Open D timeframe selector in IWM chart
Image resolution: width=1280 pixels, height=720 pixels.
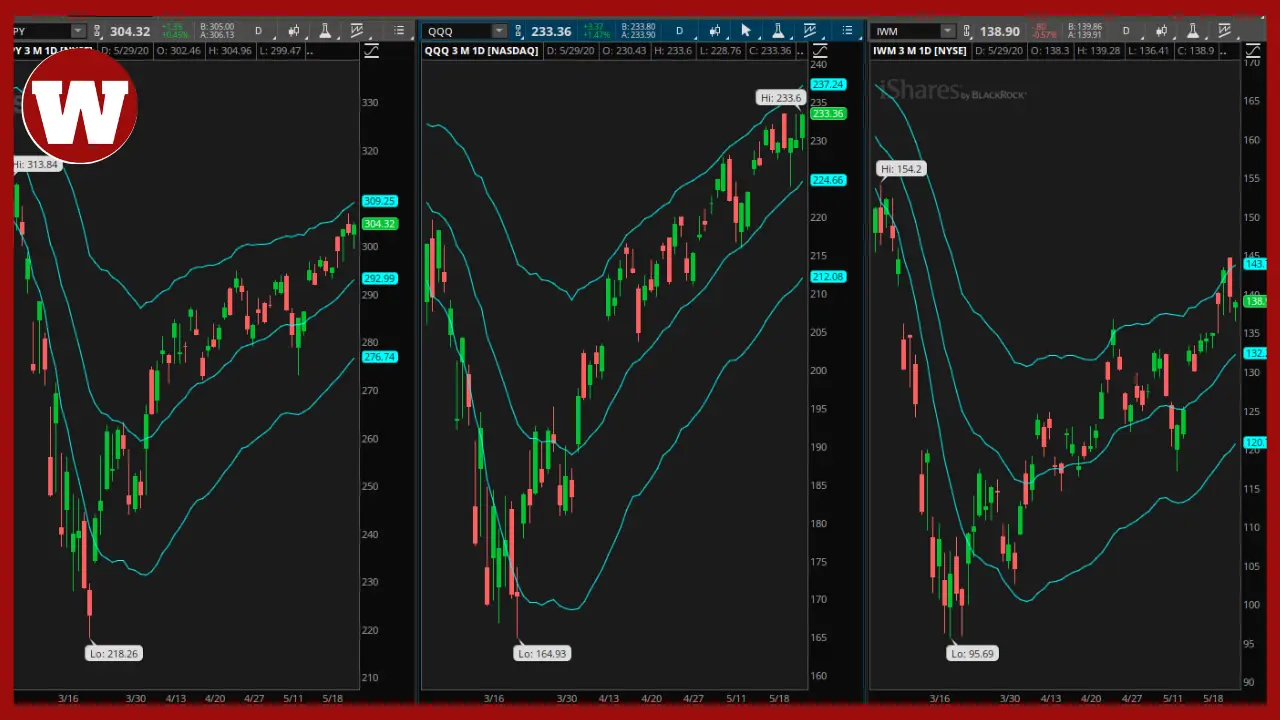point(1125,31)
